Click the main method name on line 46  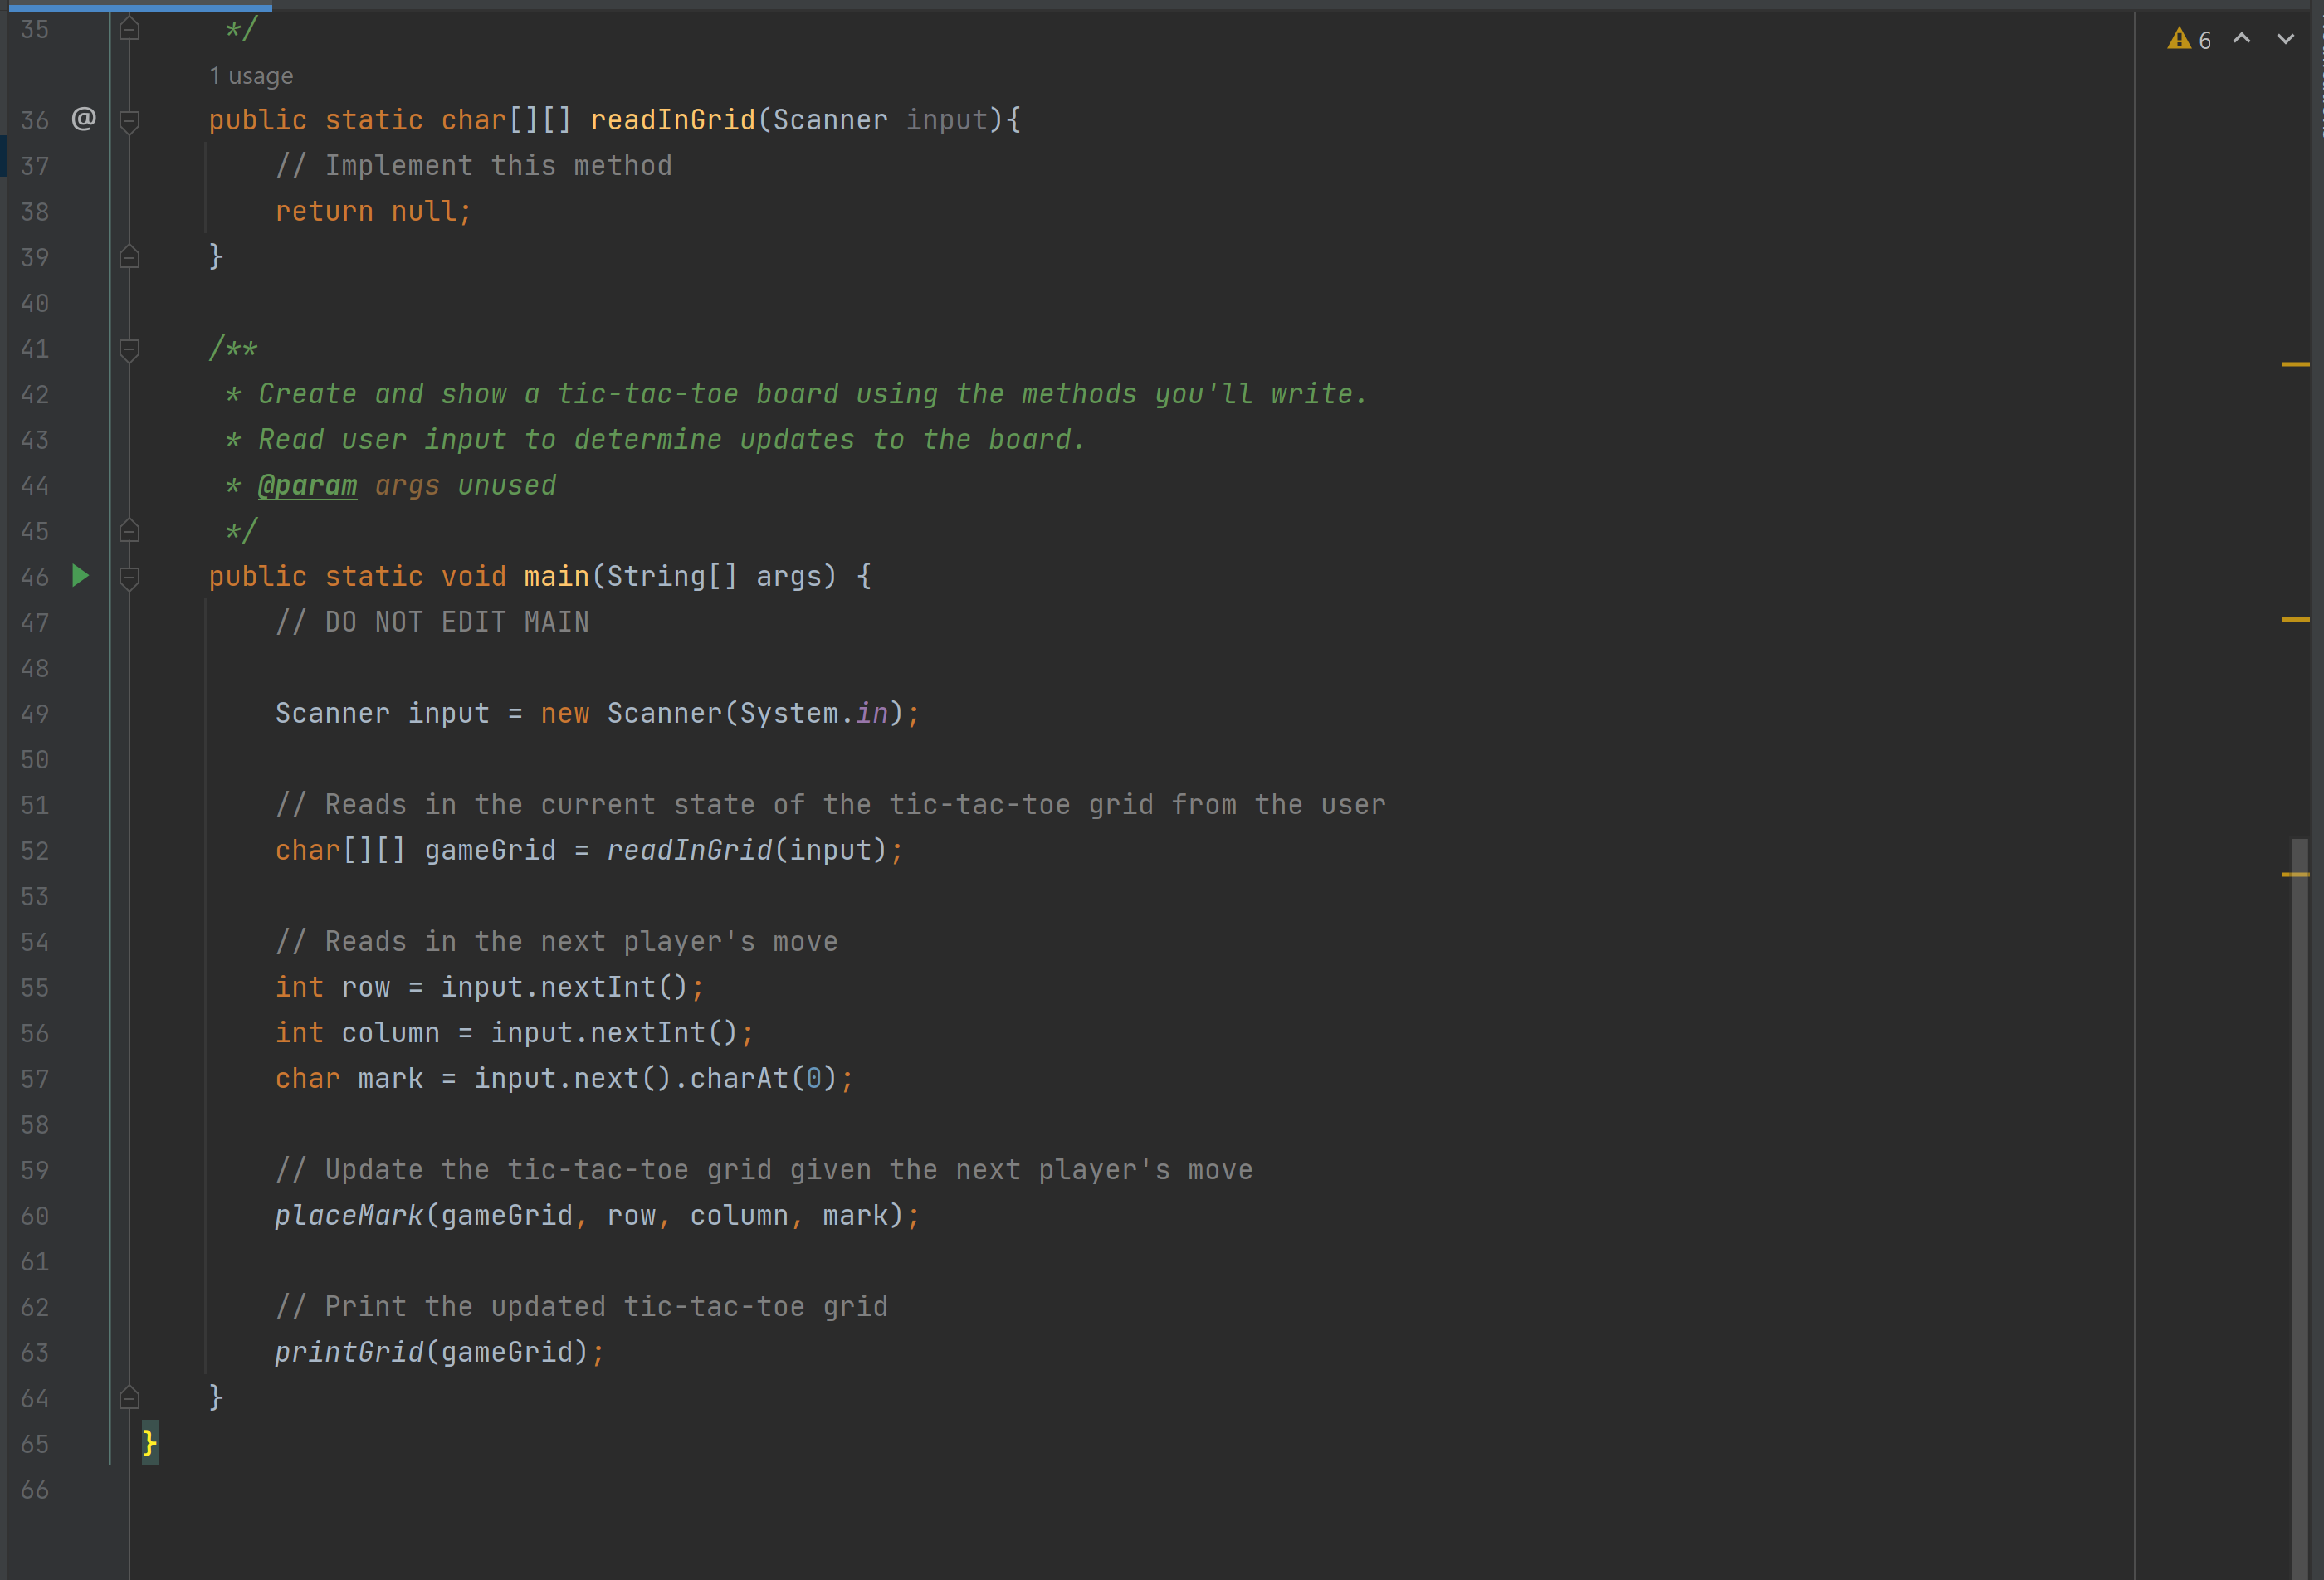pyautogui.click(x=557, y=576)
